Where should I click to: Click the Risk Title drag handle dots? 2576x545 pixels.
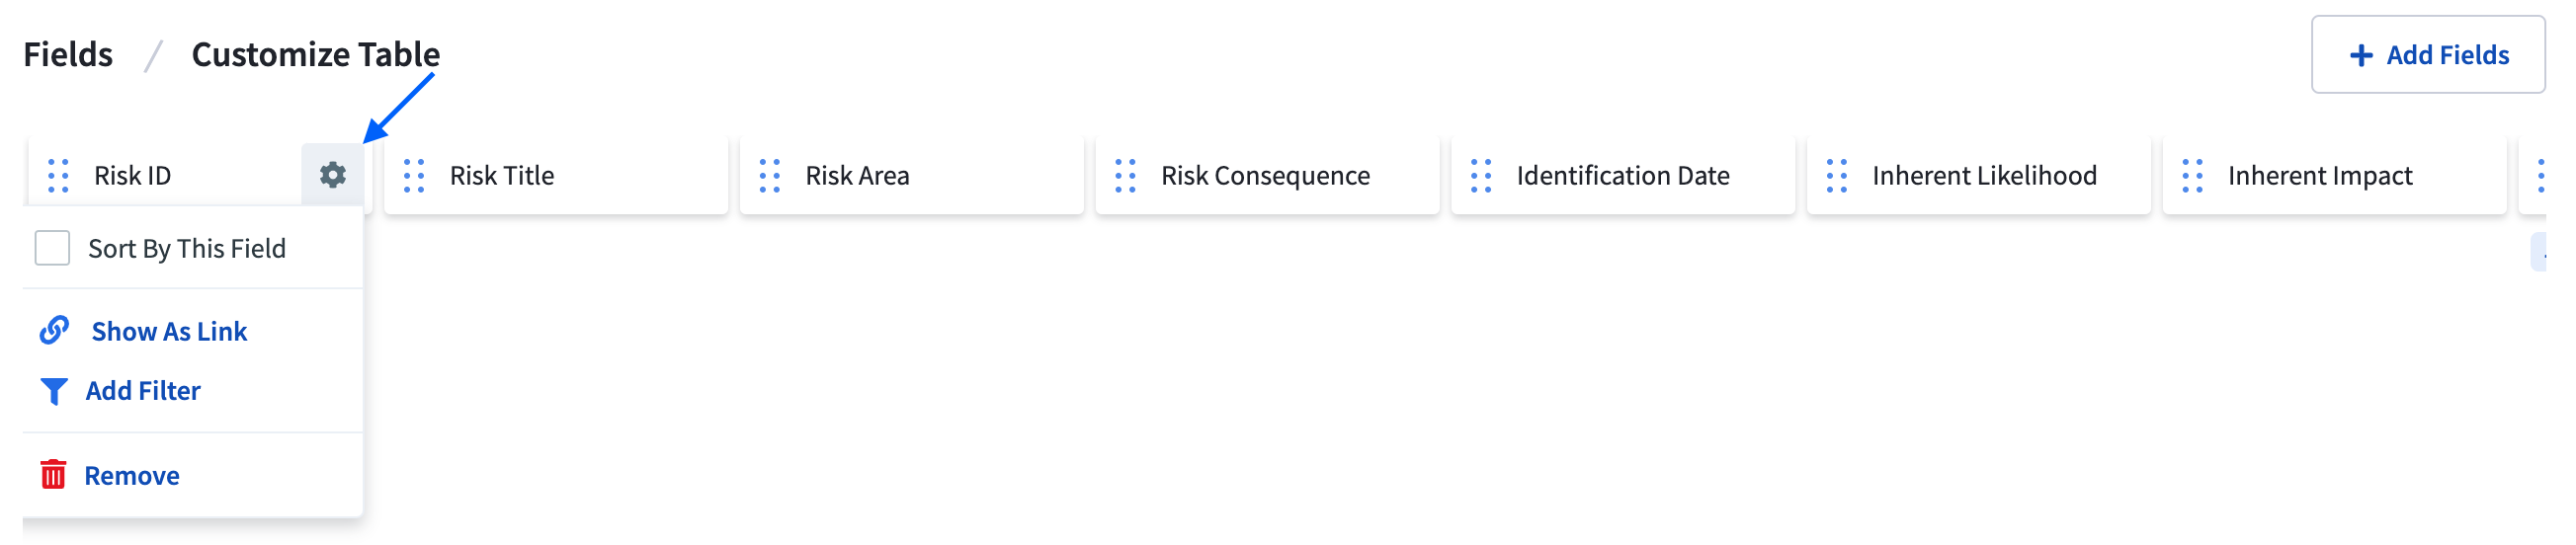[414, 176]
